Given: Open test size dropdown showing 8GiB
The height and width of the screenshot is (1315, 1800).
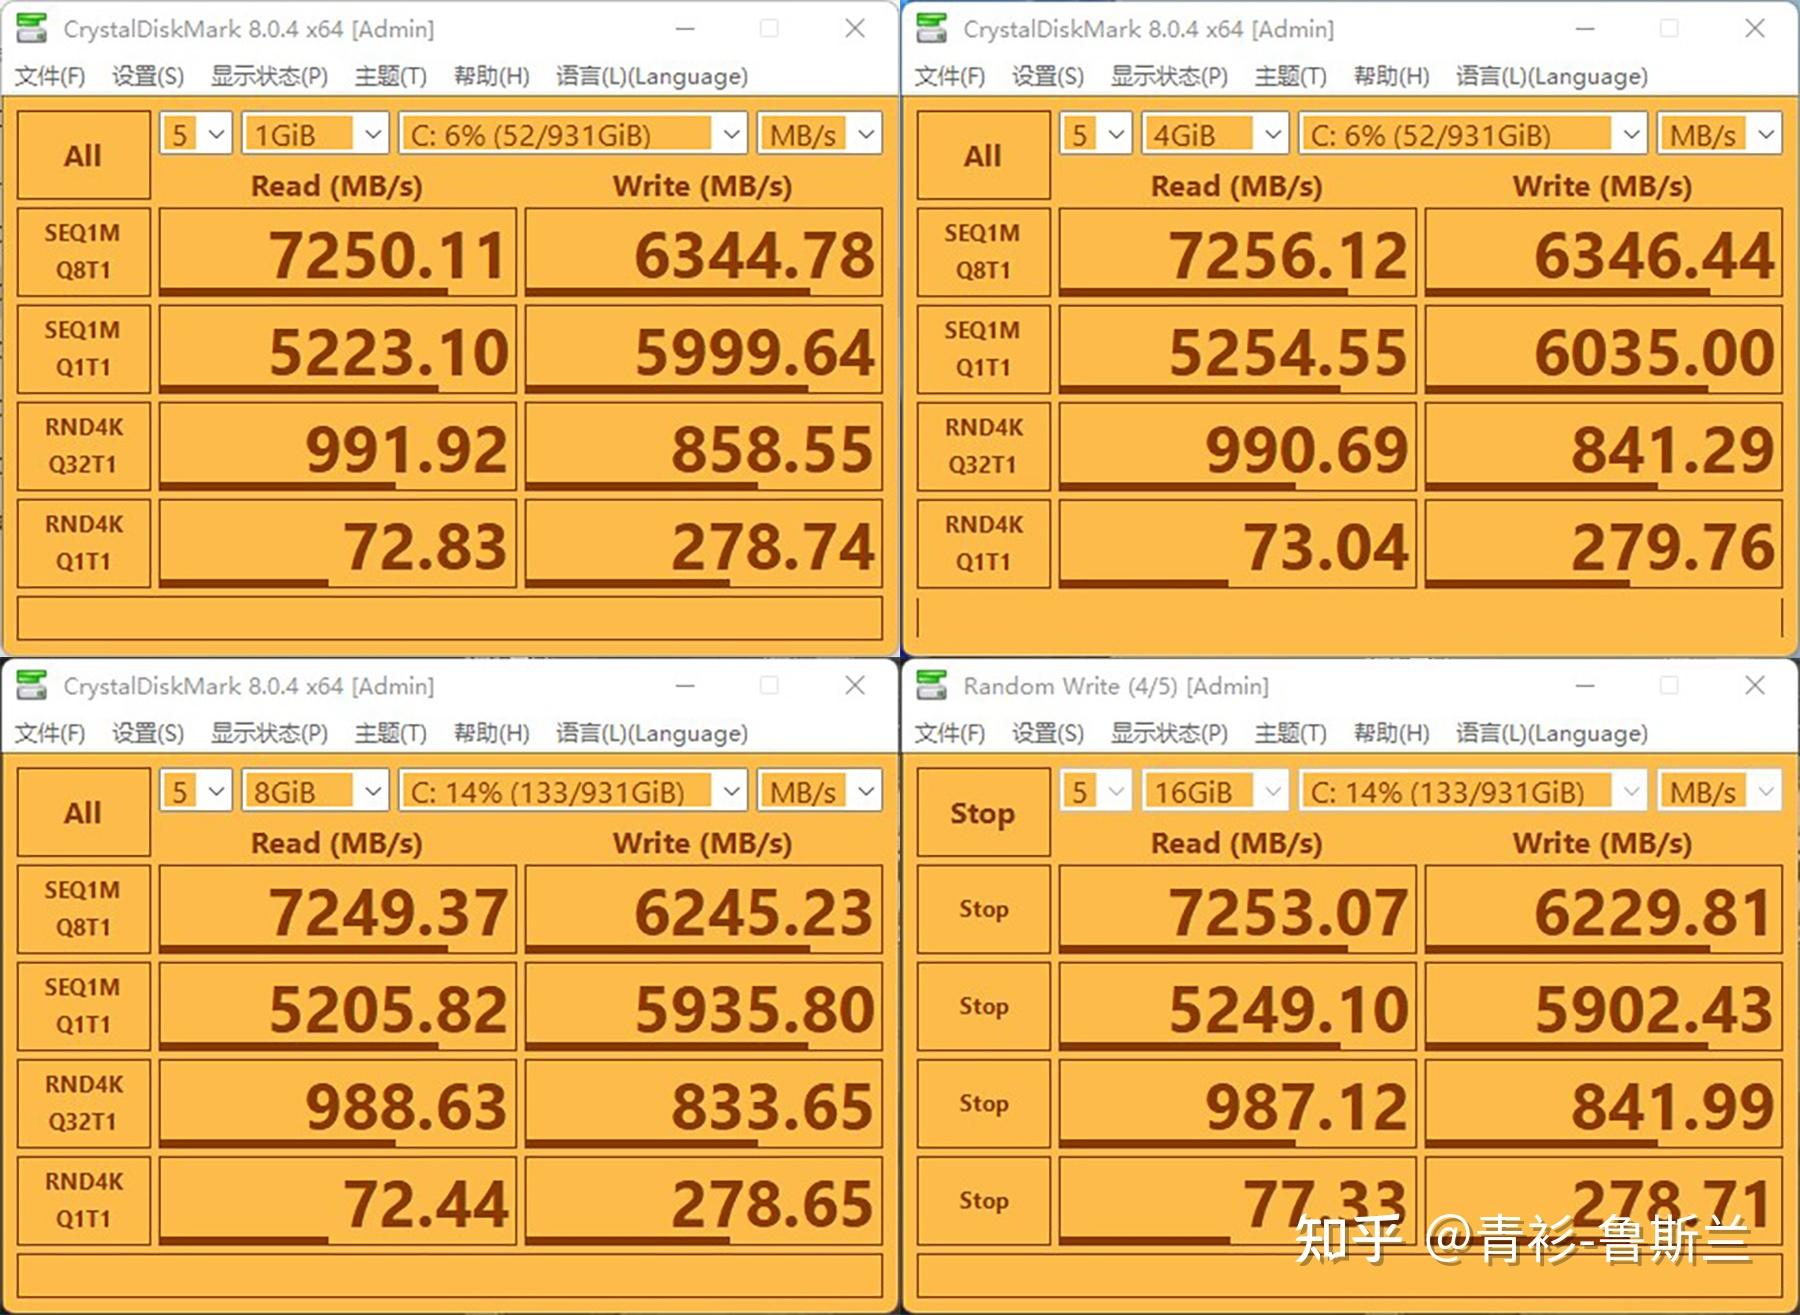Looking at the screenshot, I should pos(315,792).
